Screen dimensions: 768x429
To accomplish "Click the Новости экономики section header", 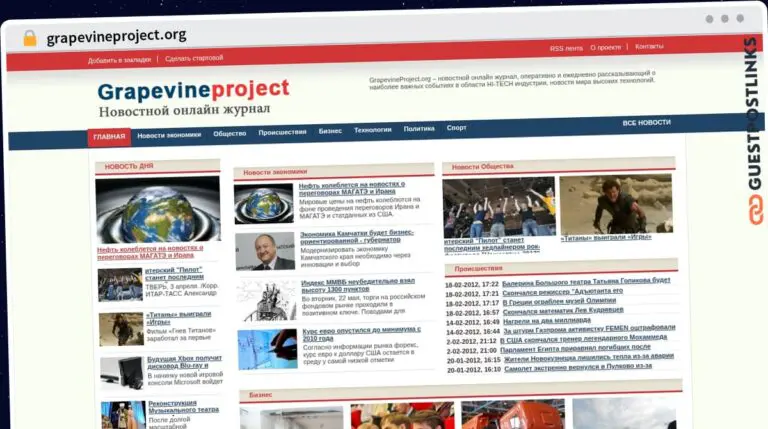I will (x=334, y=171).
